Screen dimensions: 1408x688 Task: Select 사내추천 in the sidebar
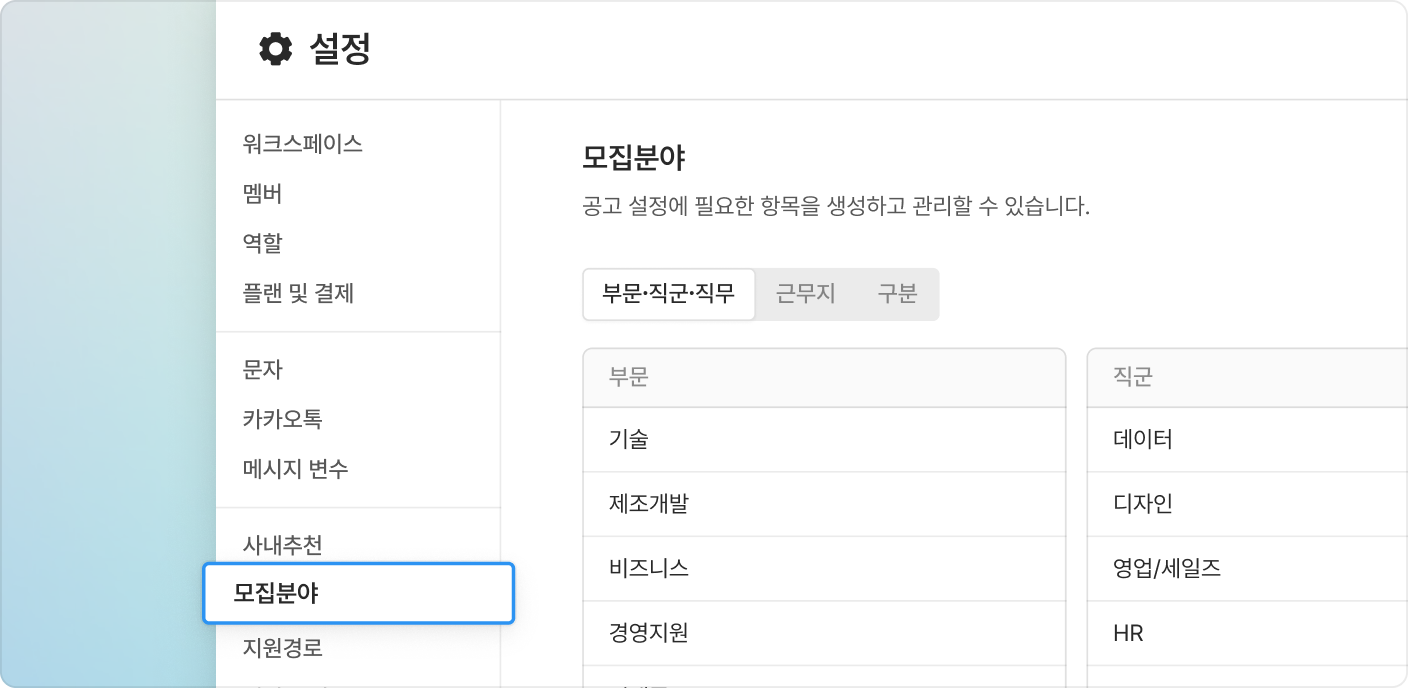[x=282, y=545]
